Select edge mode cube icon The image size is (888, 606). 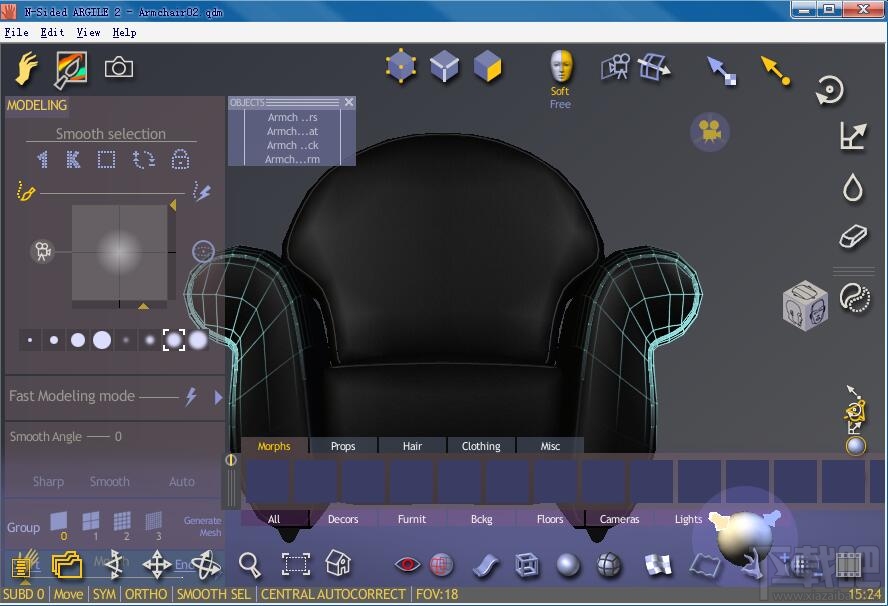tap(444, 66)
